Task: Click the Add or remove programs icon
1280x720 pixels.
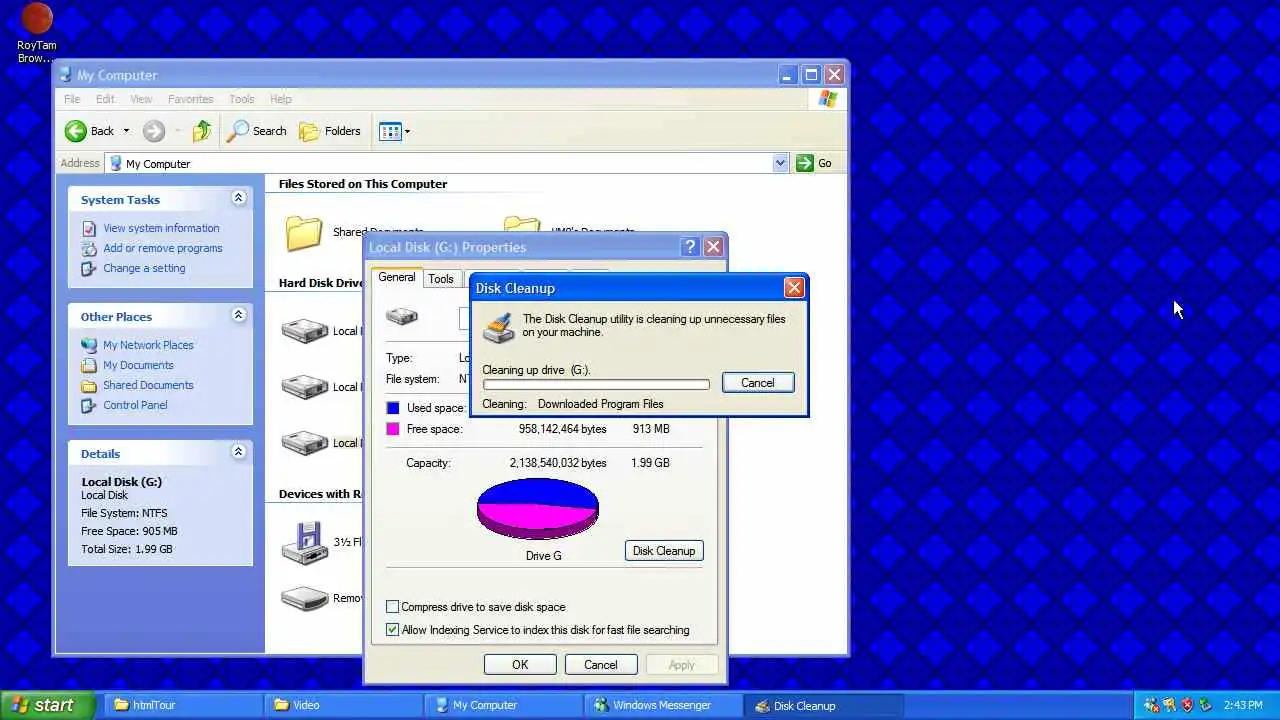Action: pyautogui.click(x=89, y=248)
